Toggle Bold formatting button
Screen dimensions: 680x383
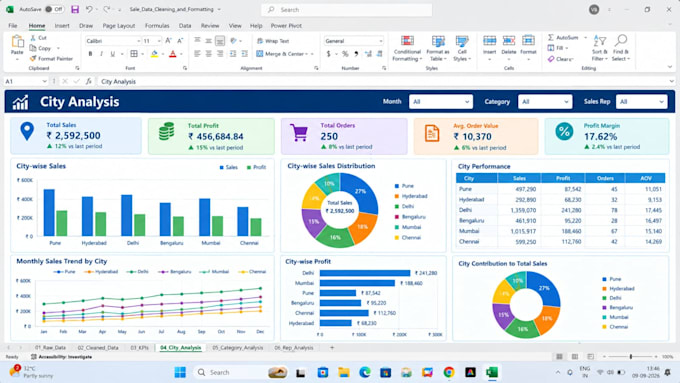pyautogui.click(x=90, y=54)
